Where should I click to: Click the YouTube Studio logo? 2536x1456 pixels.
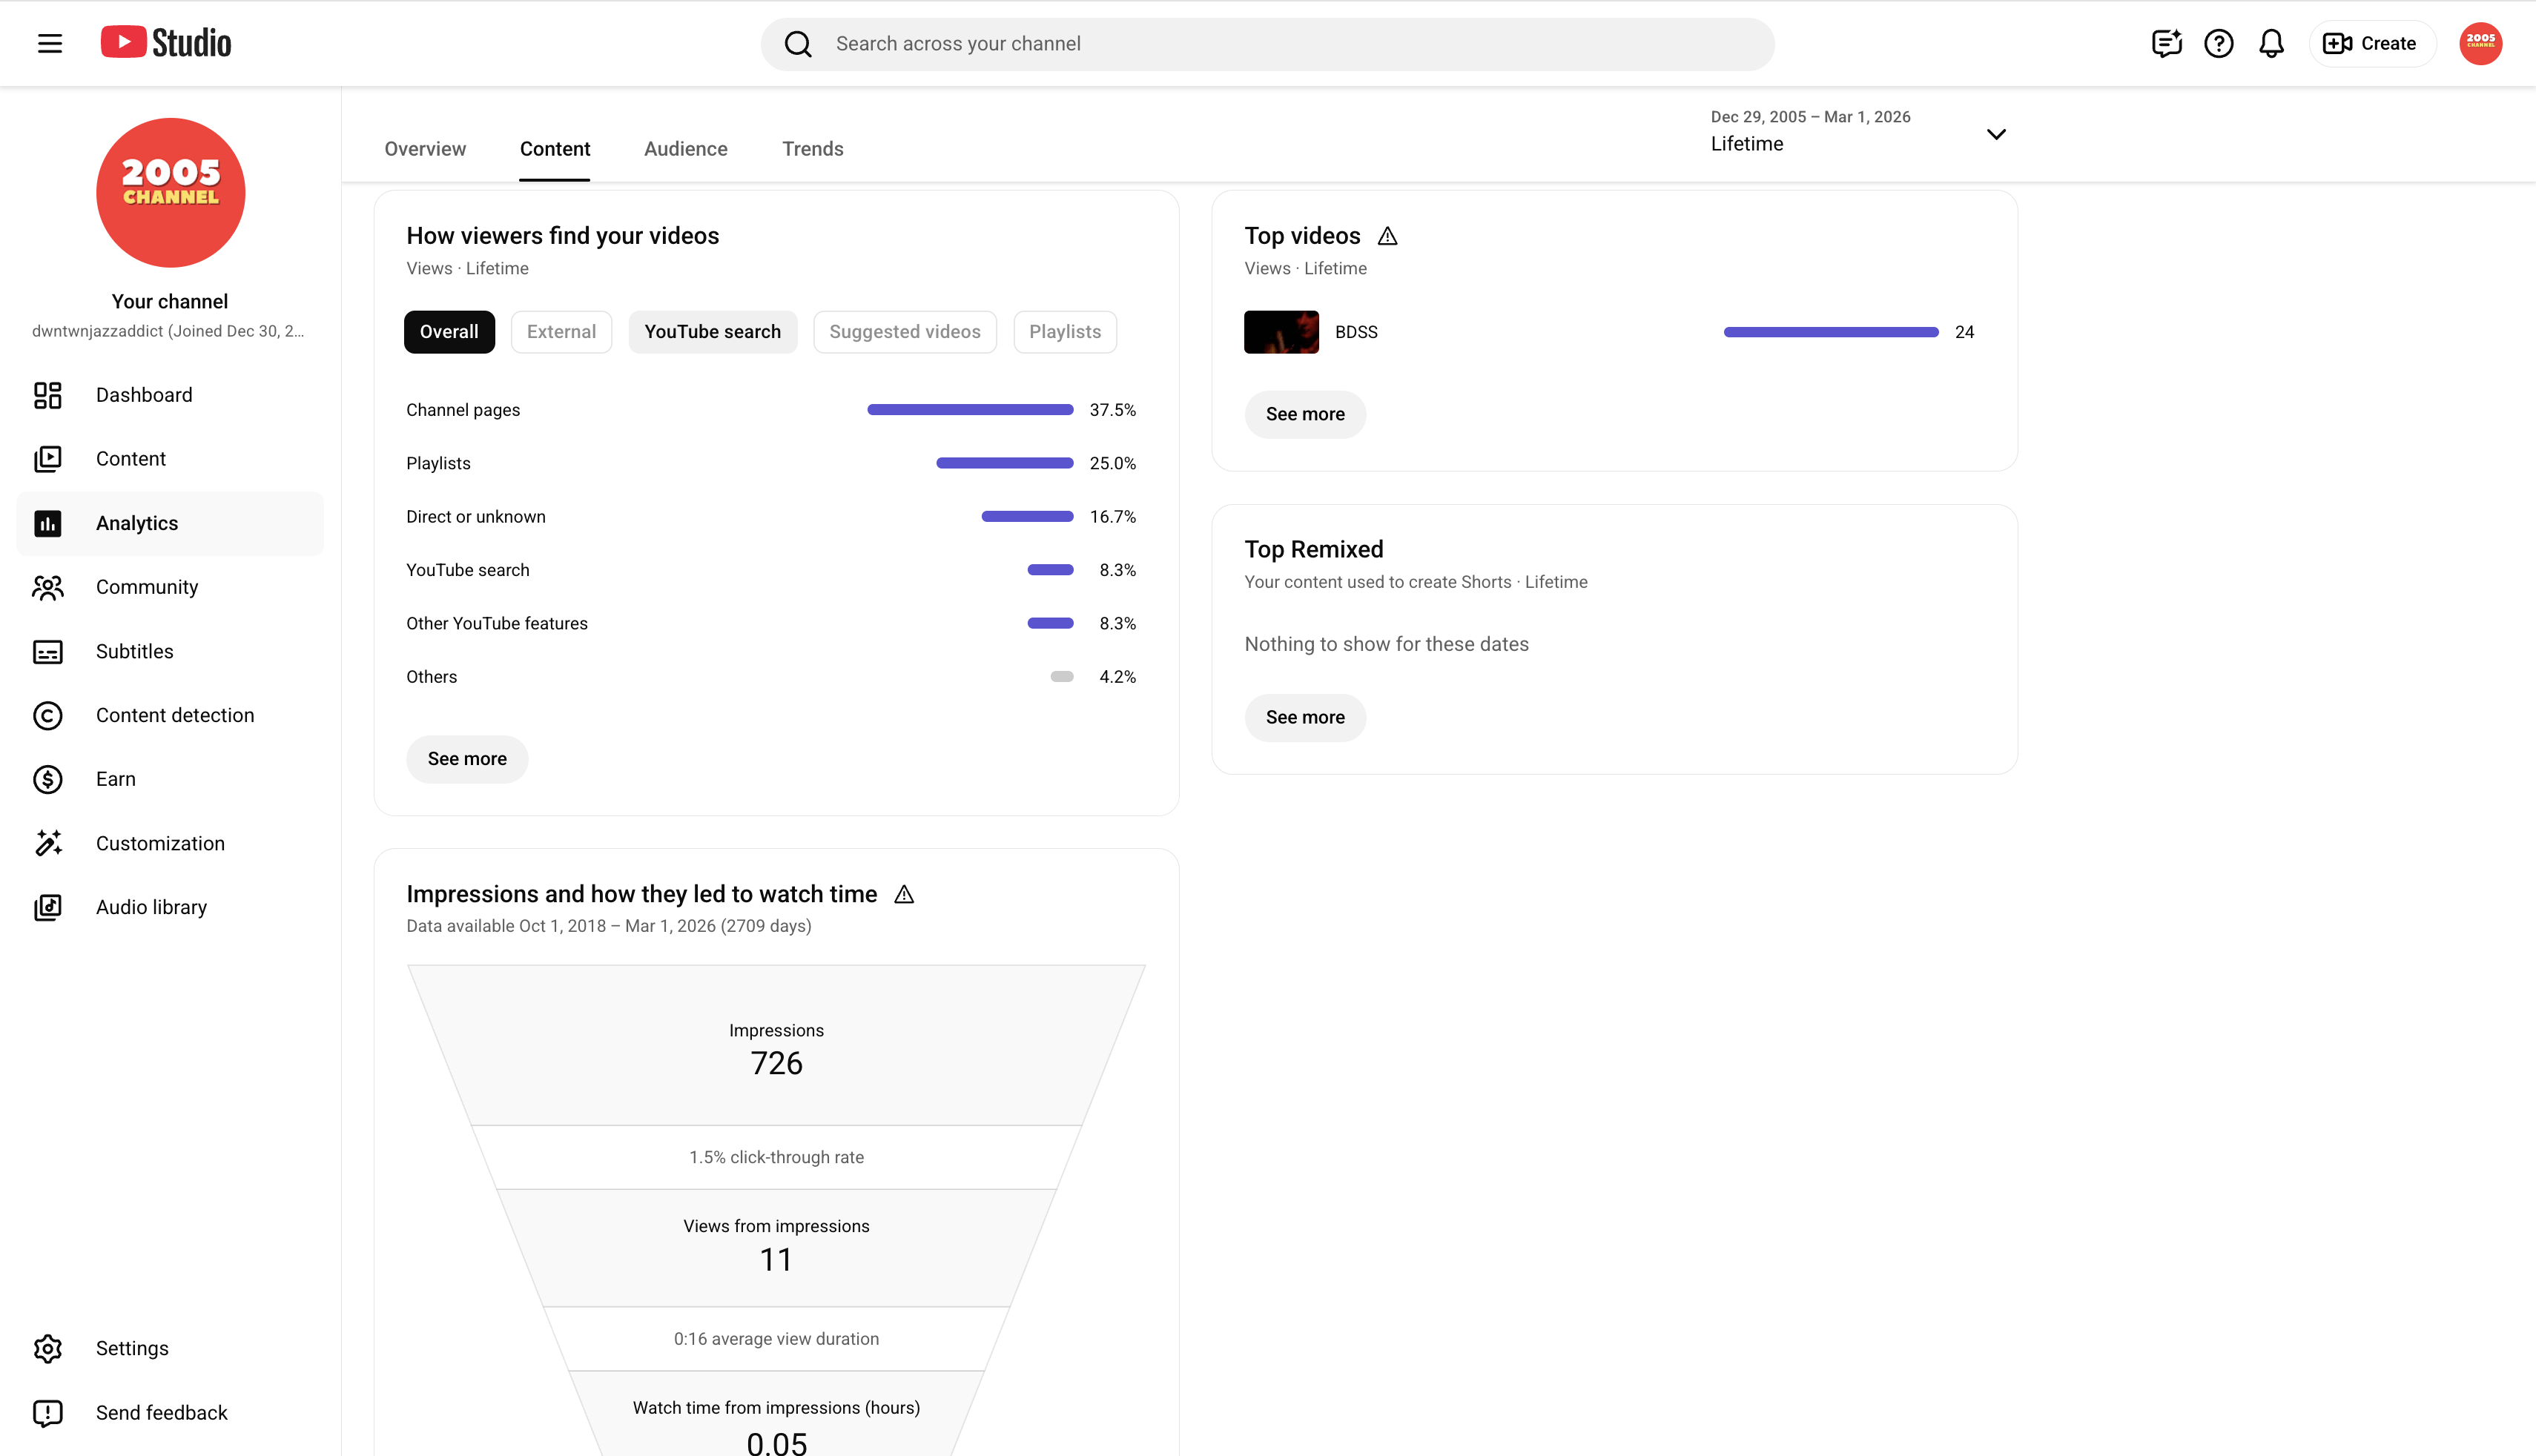[166, 43]
